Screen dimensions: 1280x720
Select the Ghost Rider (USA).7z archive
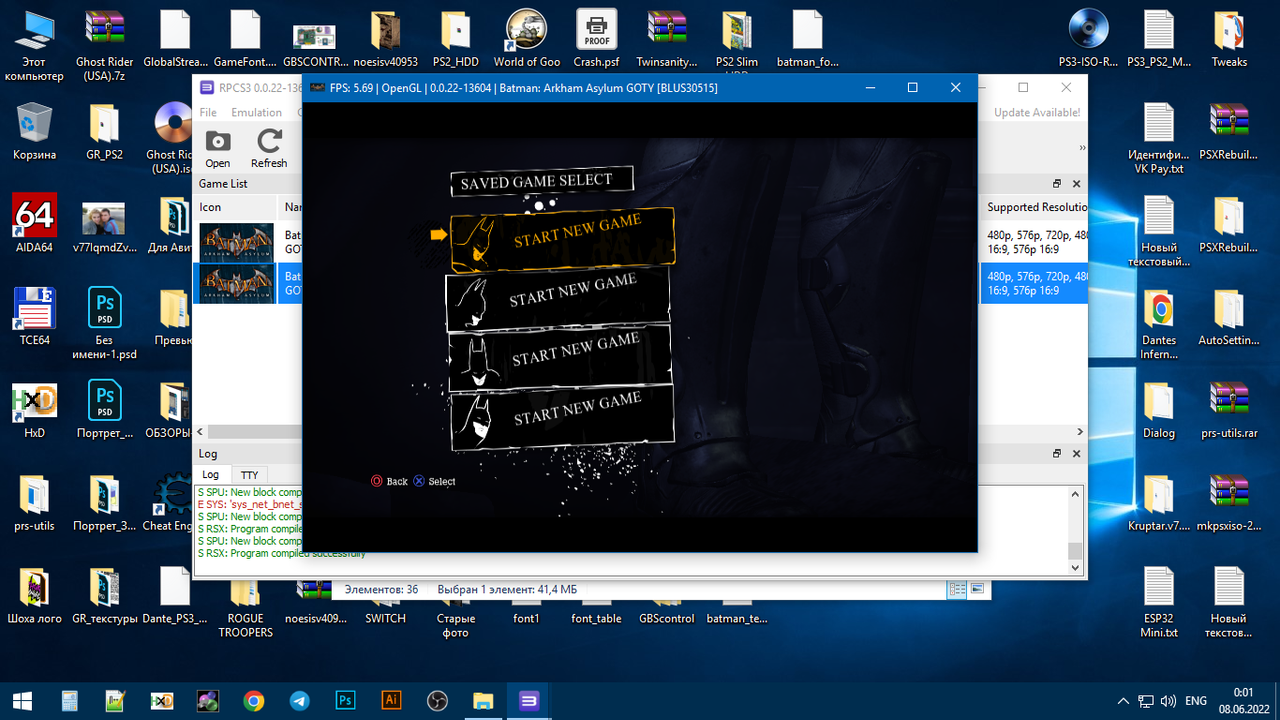coord(104,46)
